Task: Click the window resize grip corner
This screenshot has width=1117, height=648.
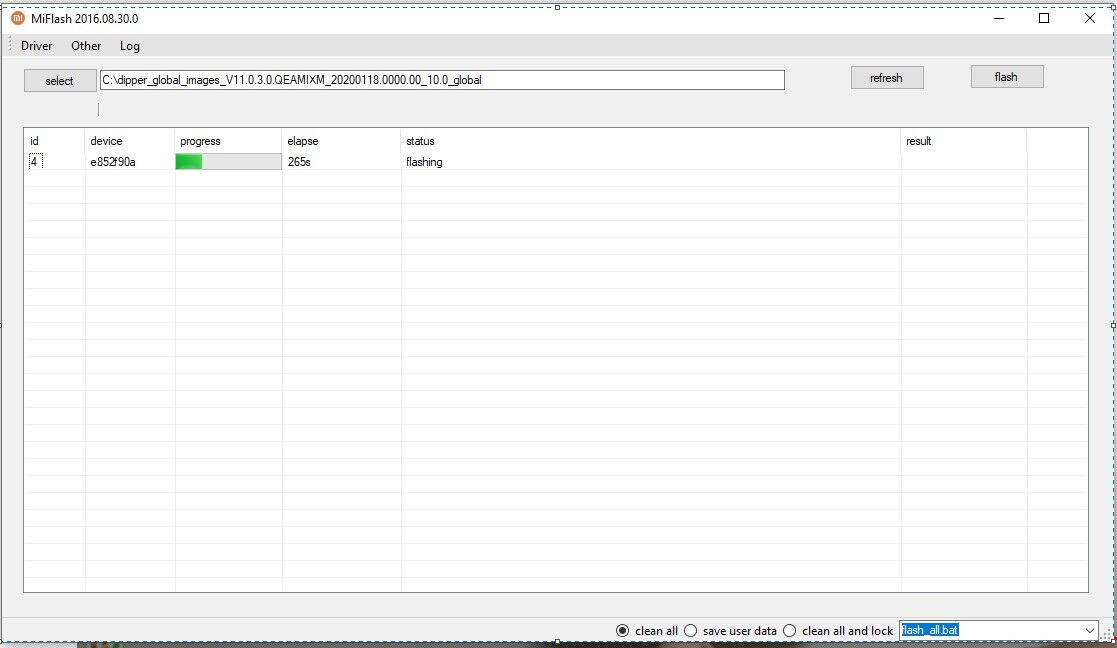Action: (x=1106, y=635)
